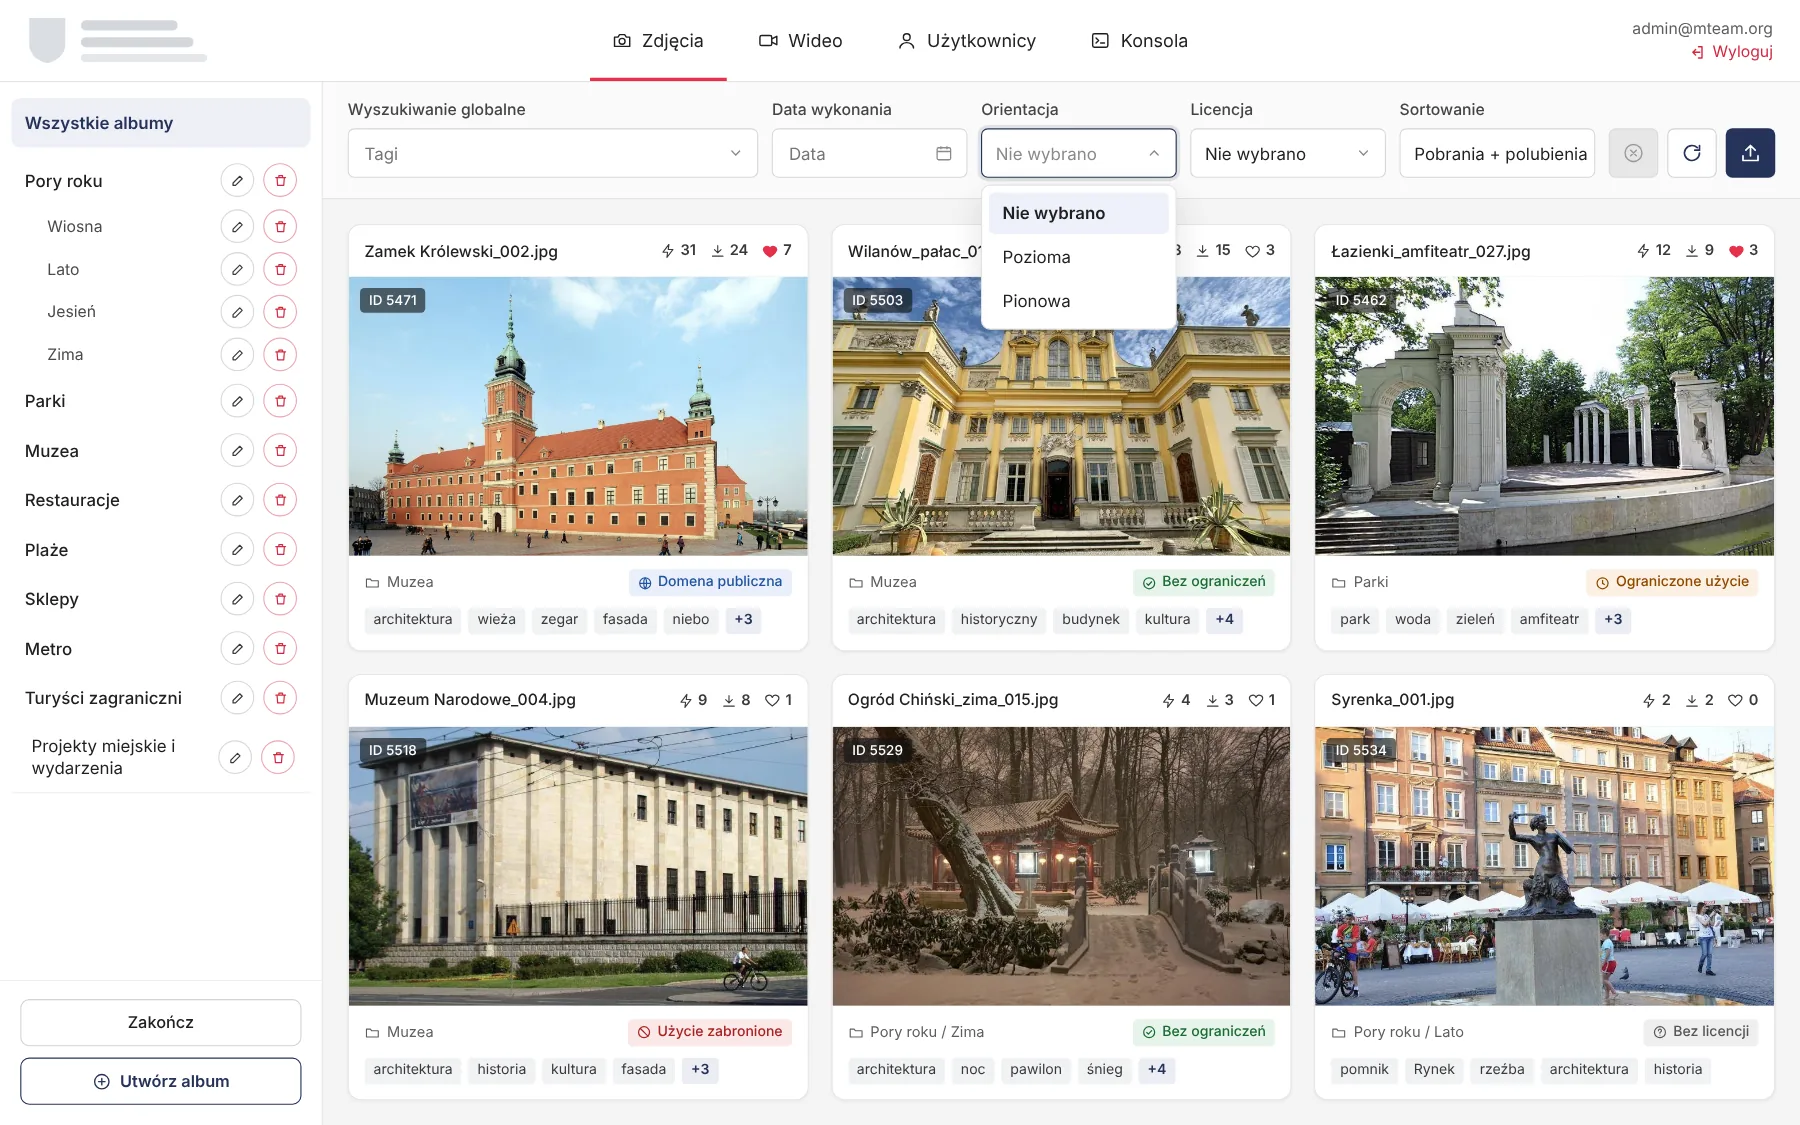Viewport: 1800px width, 1125px height.
Task: Download Syrenka_001.jpg via download icon
Action: [1692, 700]
